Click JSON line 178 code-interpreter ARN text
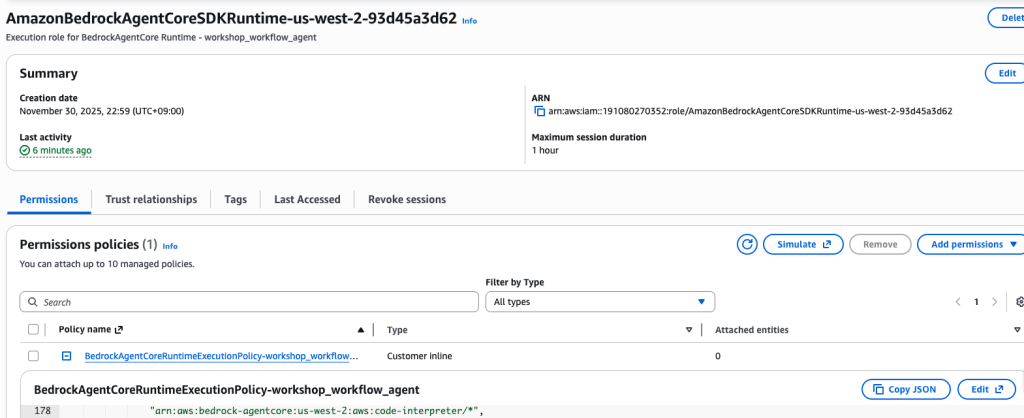Screen dimensions: 1024x418 coord(316,411)
